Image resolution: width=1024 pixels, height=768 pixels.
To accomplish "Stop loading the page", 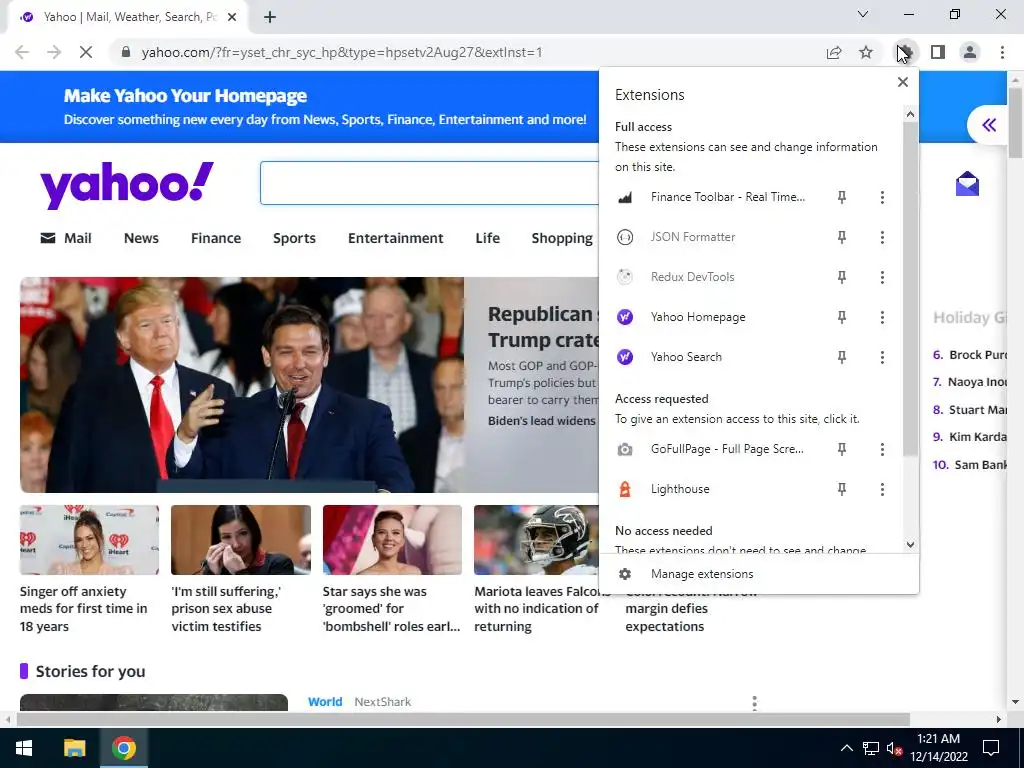I will pyautogui.click(x=86, y=52).
